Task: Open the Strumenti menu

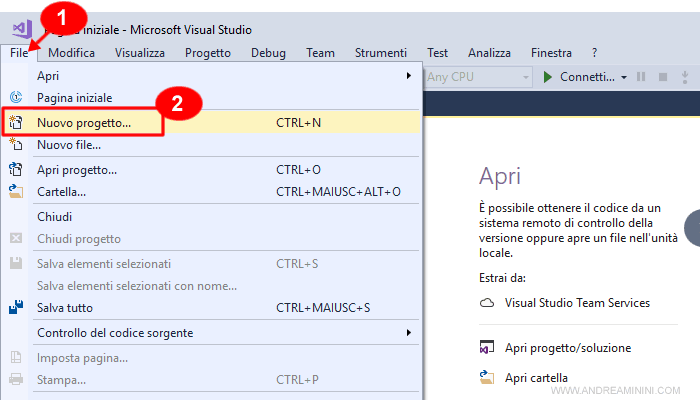Action: point(380,53)
